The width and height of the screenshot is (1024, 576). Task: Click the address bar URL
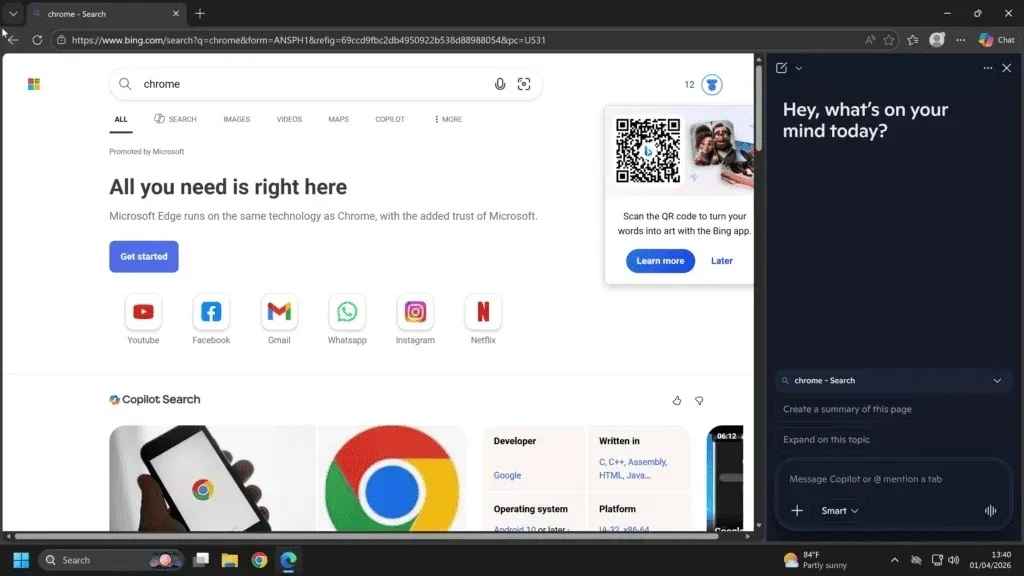(x=308, y=40)
